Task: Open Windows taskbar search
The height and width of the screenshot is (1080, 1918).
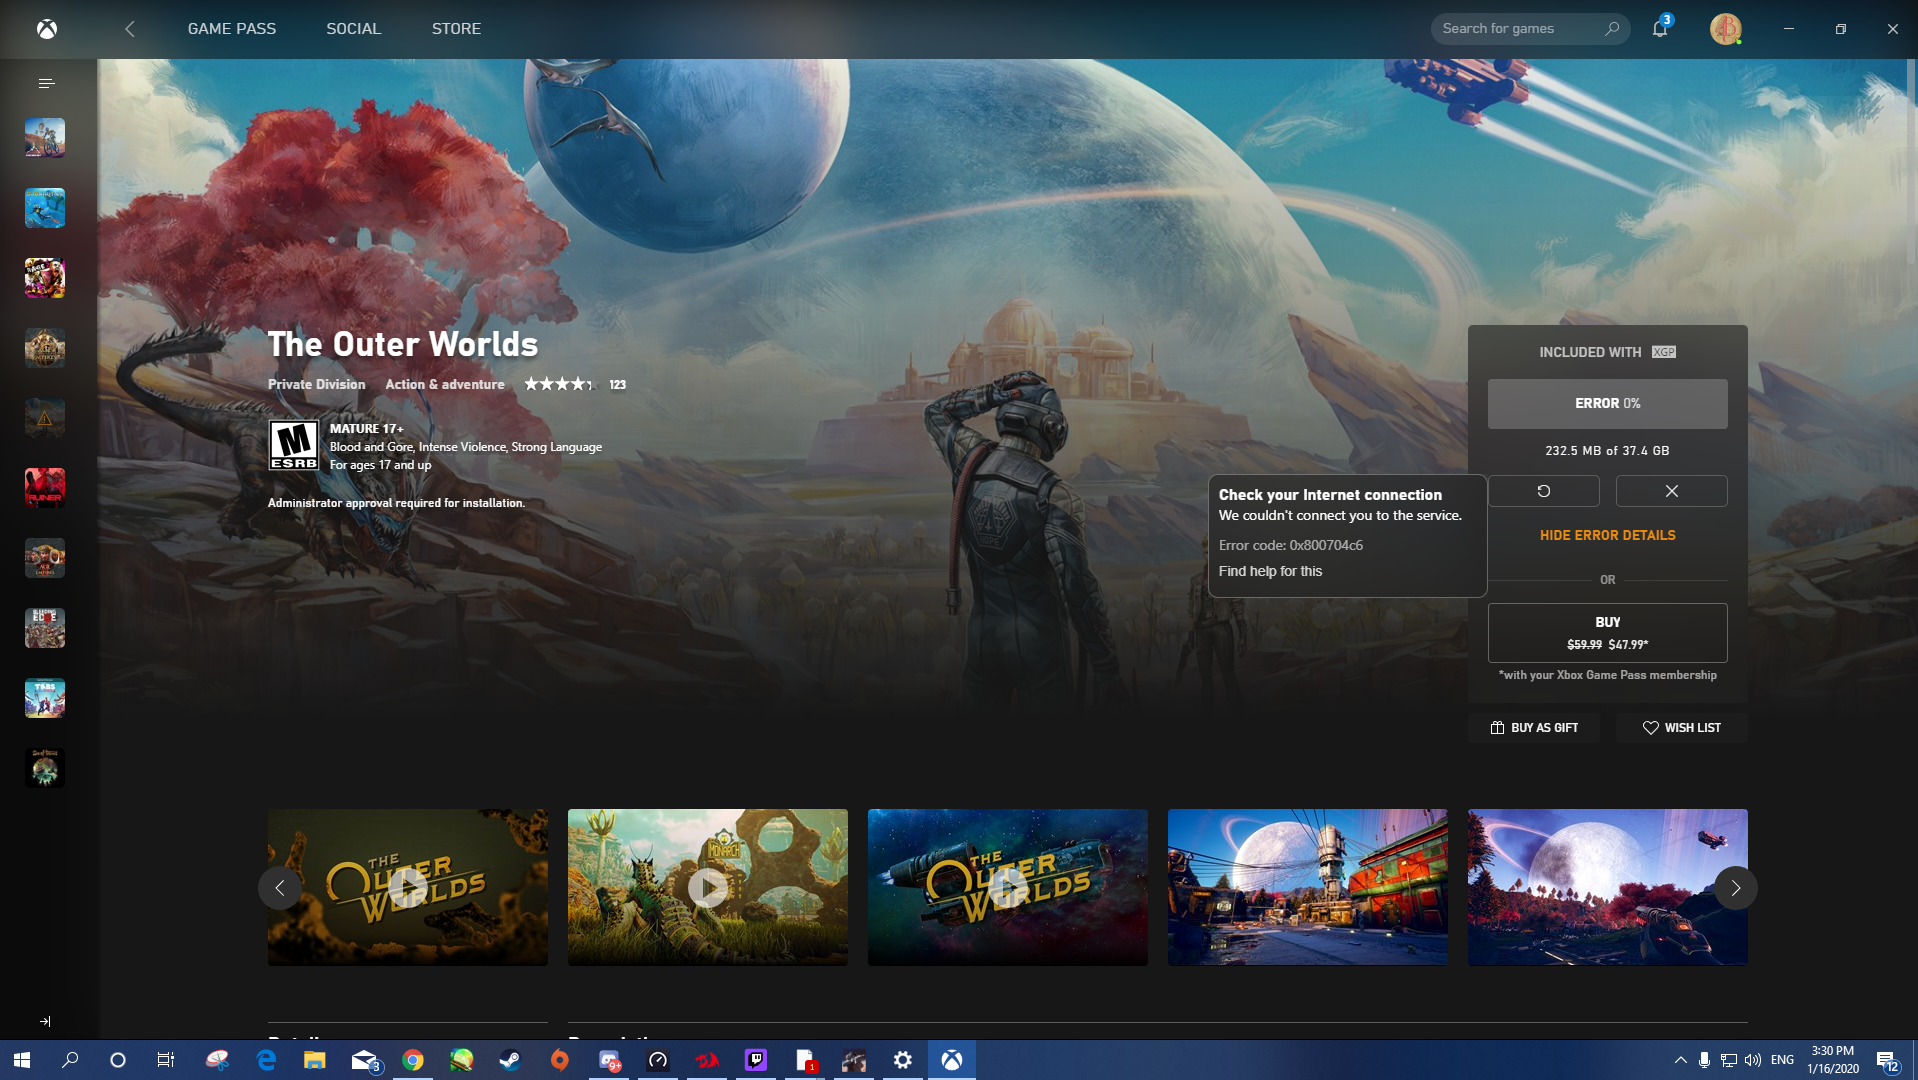Action: pyautogui.click(x=70, y=1060)
